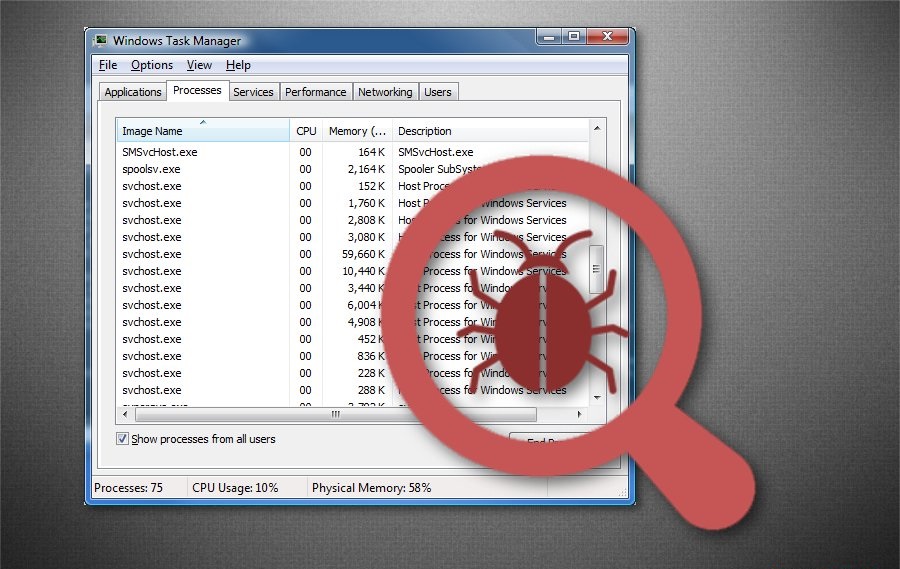Click the Task Manager title bar icon
Screen dimensions: 900x569
coord(101,41)
